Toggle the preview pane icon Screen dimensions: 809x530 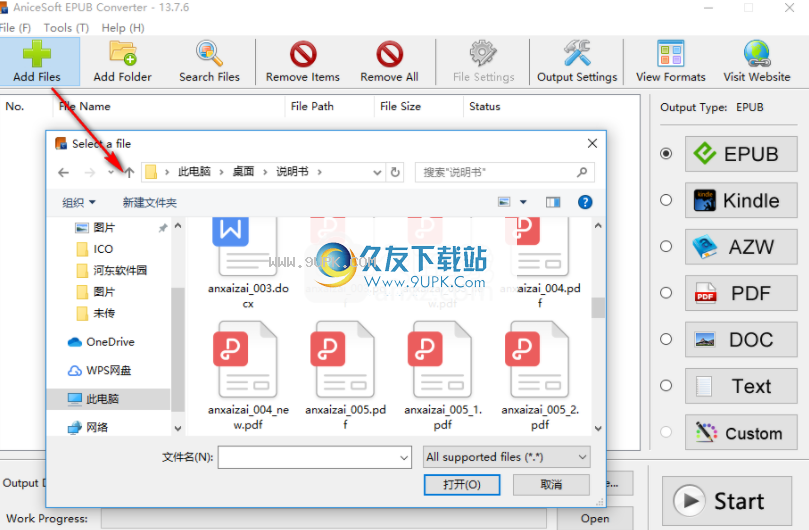(x=553, y=202)
